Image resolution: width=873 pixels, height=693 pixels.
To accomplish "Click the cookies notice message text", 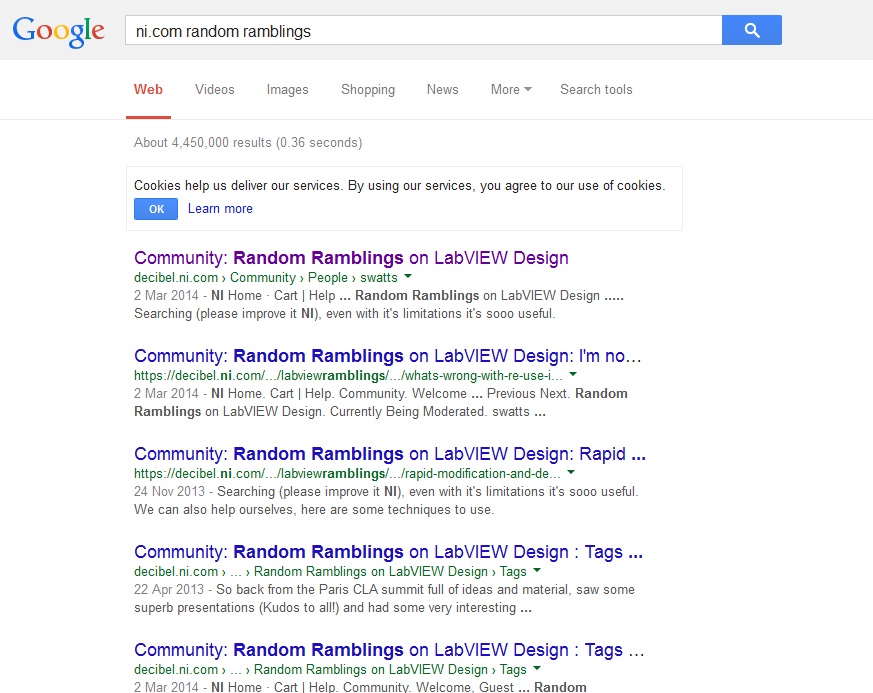I will [x=400, y=185].
